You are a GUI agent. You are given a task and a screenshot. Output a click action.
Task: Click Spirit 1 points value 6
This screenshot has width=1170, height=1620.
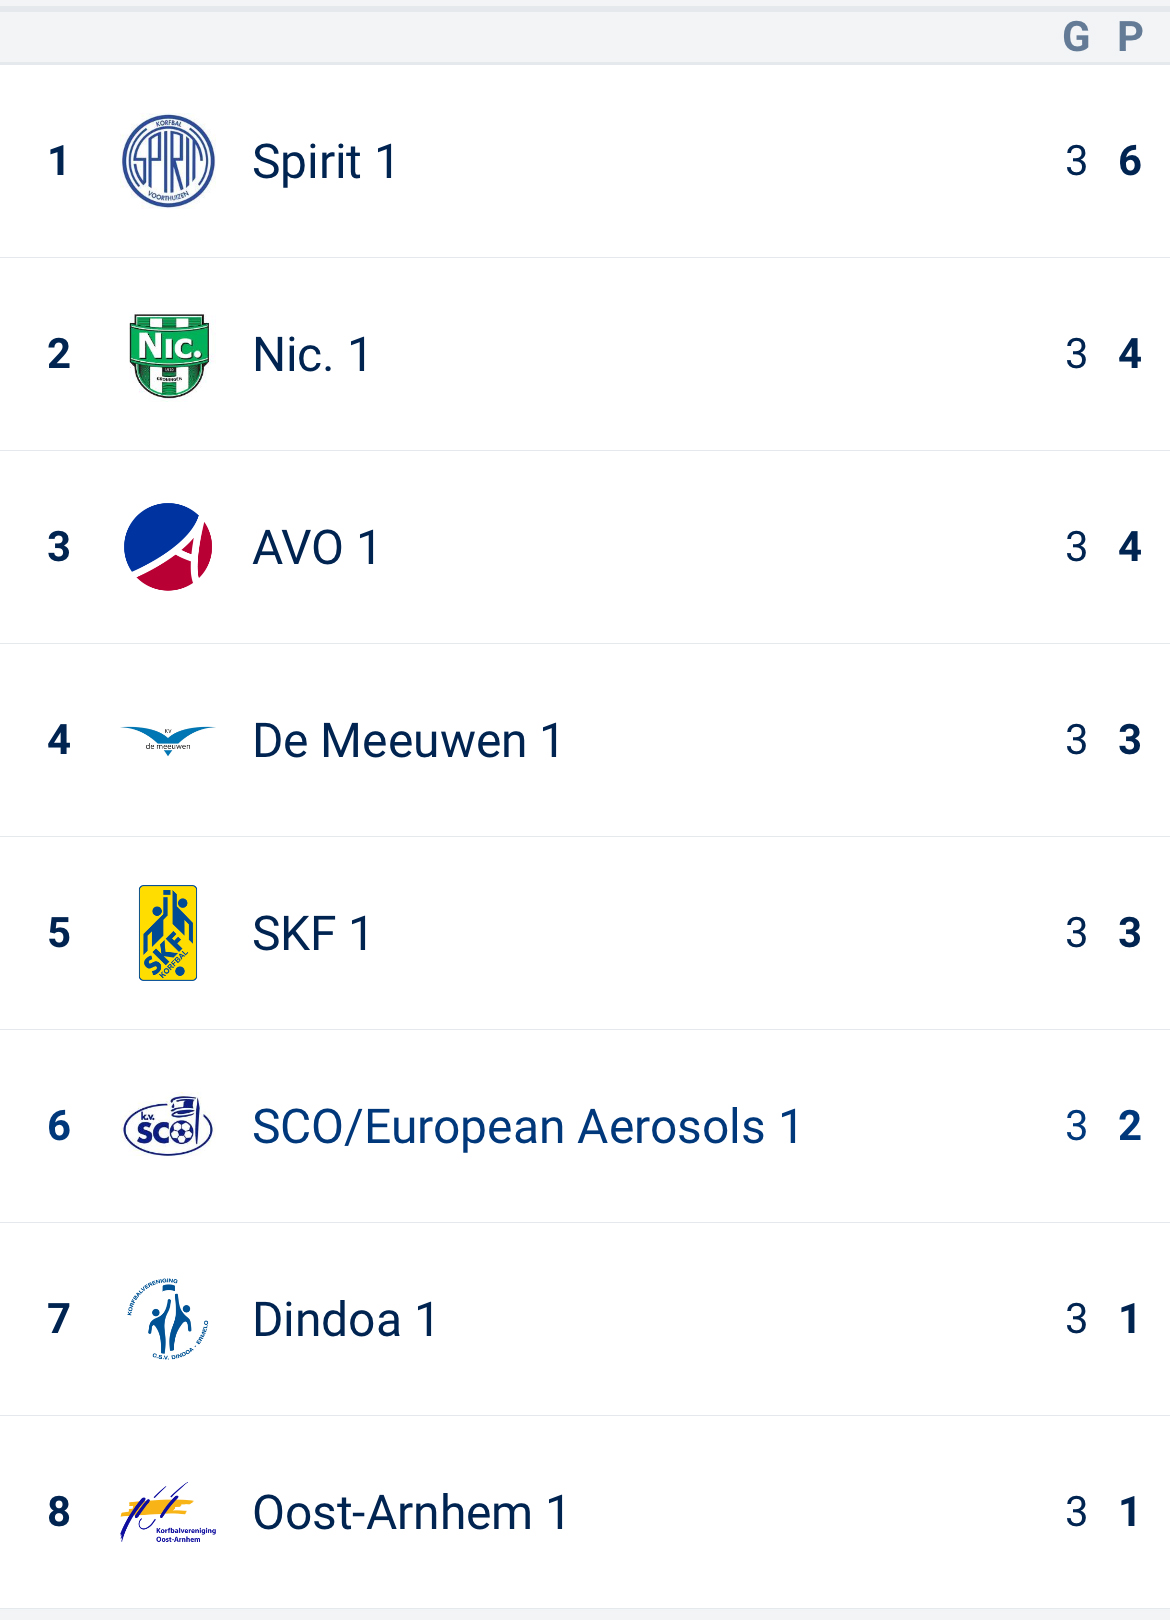1130,161
